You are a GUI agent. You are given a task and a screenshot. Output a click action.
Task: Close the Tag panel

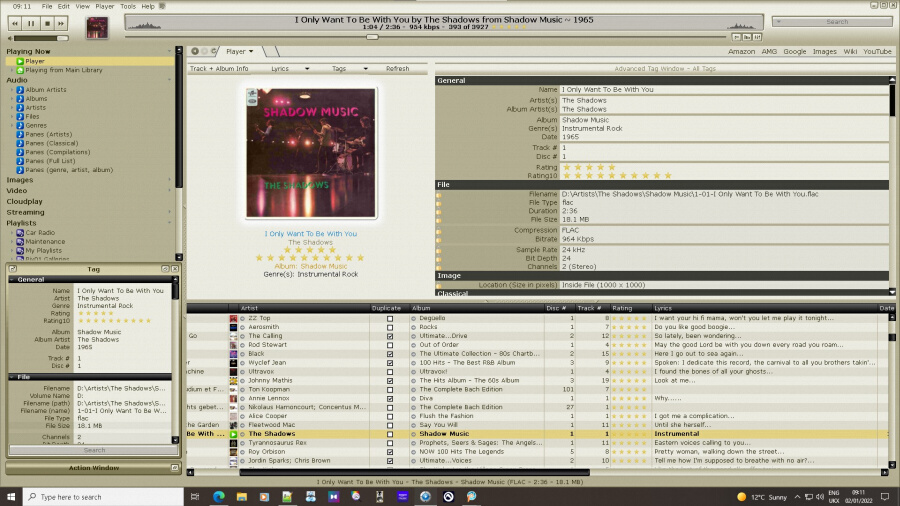click(175, 269)
